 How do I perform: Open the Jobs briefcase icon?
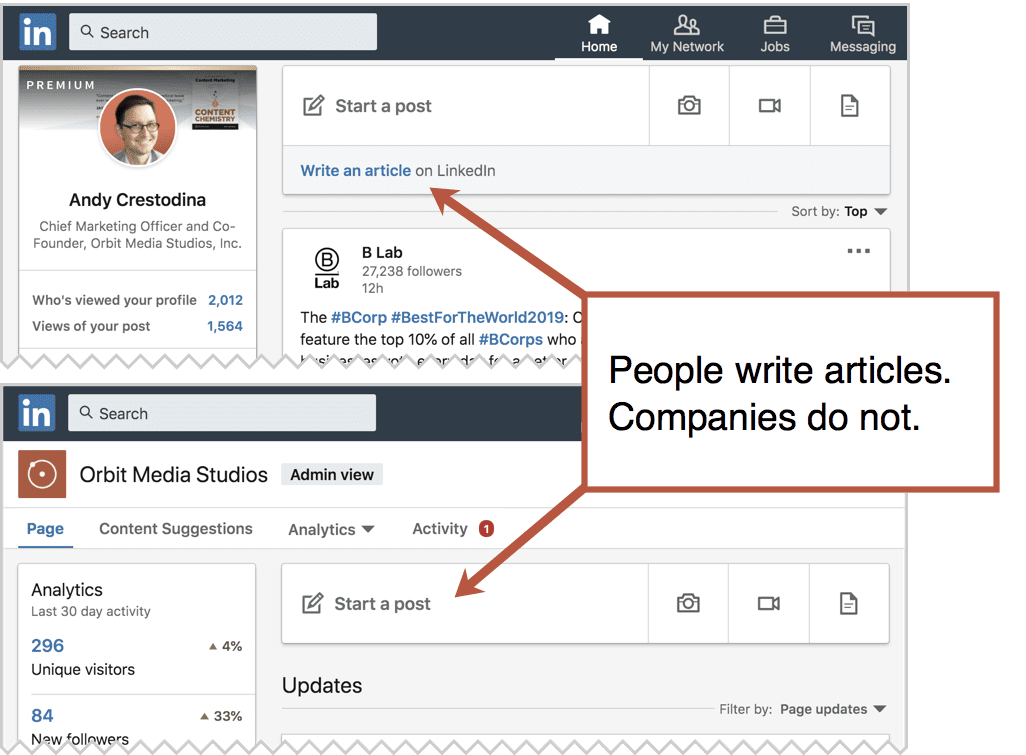point(775,26)
